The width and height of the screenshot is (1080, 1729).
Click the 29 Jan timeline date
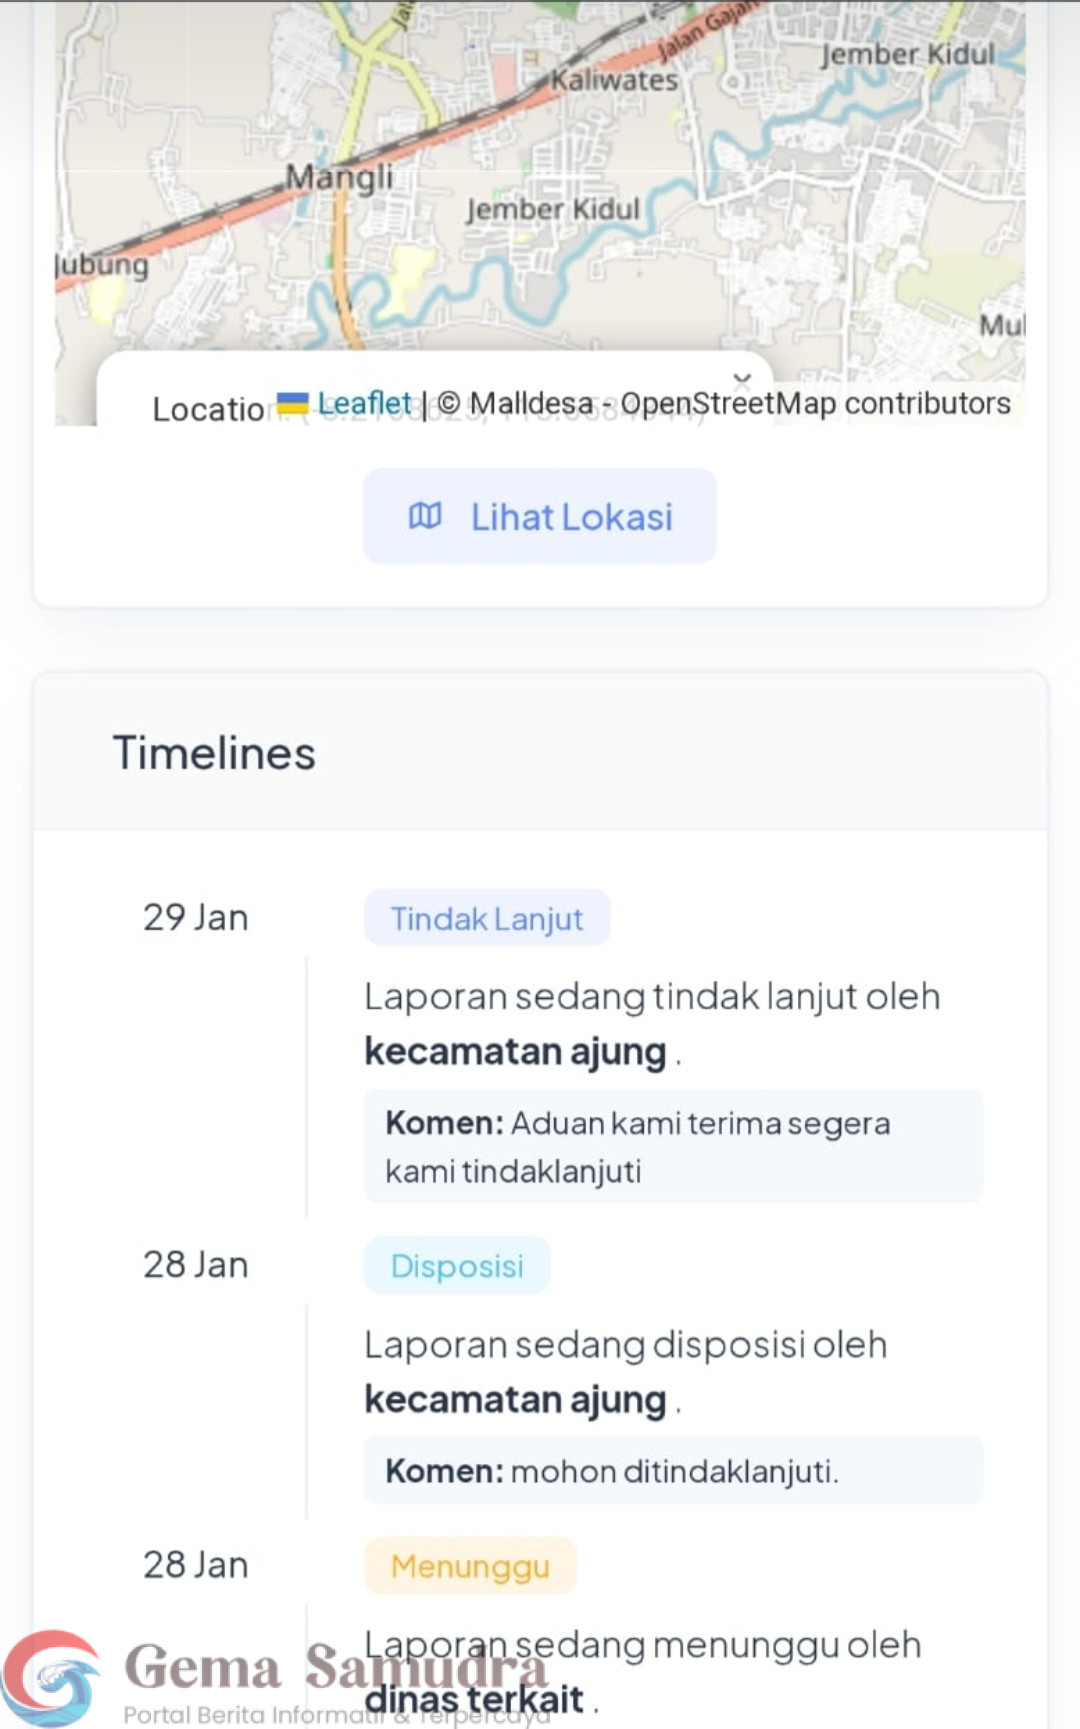[195, 917]
